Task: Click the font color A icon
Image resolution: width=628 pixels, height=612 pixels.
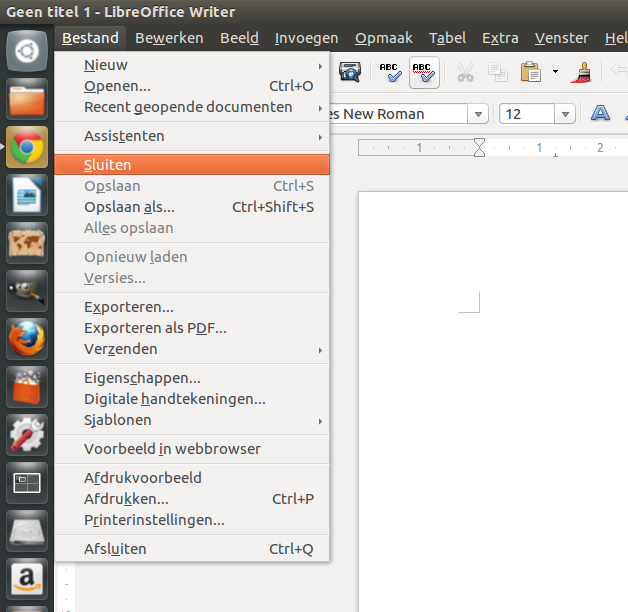Action: [x=600, y=113]
